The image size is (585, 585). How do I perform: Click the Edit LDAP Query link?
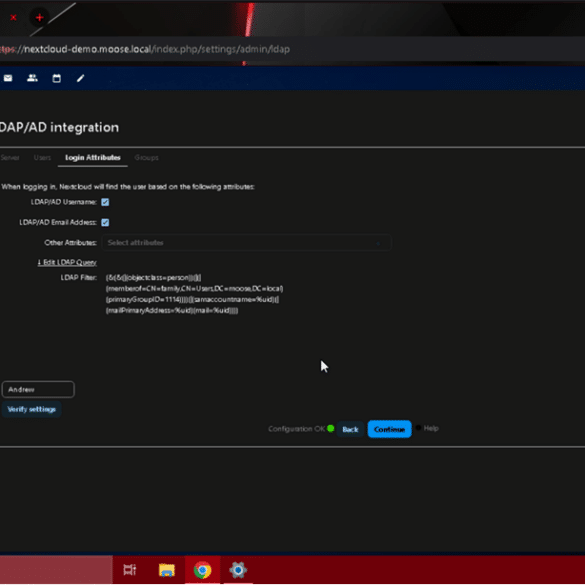coord(67,262)
